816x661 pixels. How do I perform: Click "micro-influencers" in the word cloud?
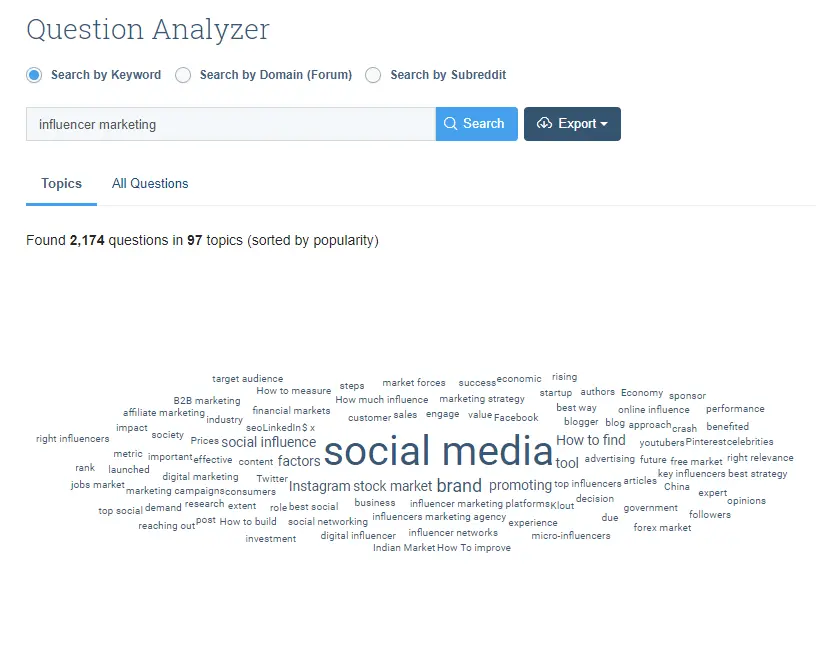click(x=570, y=536)
